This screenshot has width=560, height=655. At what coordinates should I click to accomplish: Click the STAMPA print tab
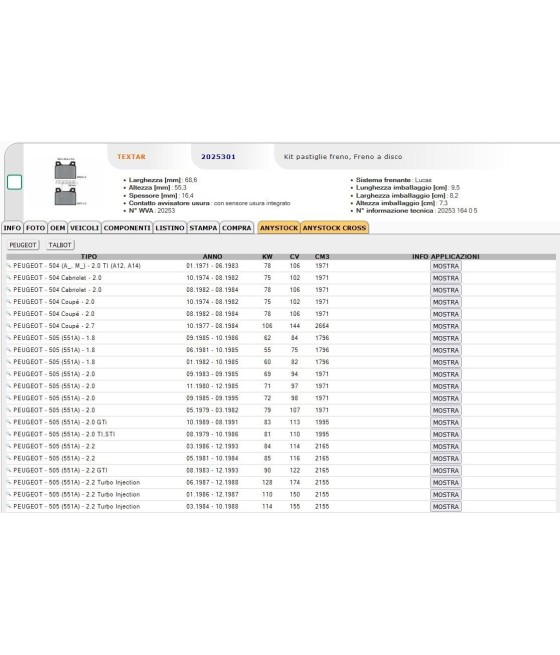tap(203, 228)
